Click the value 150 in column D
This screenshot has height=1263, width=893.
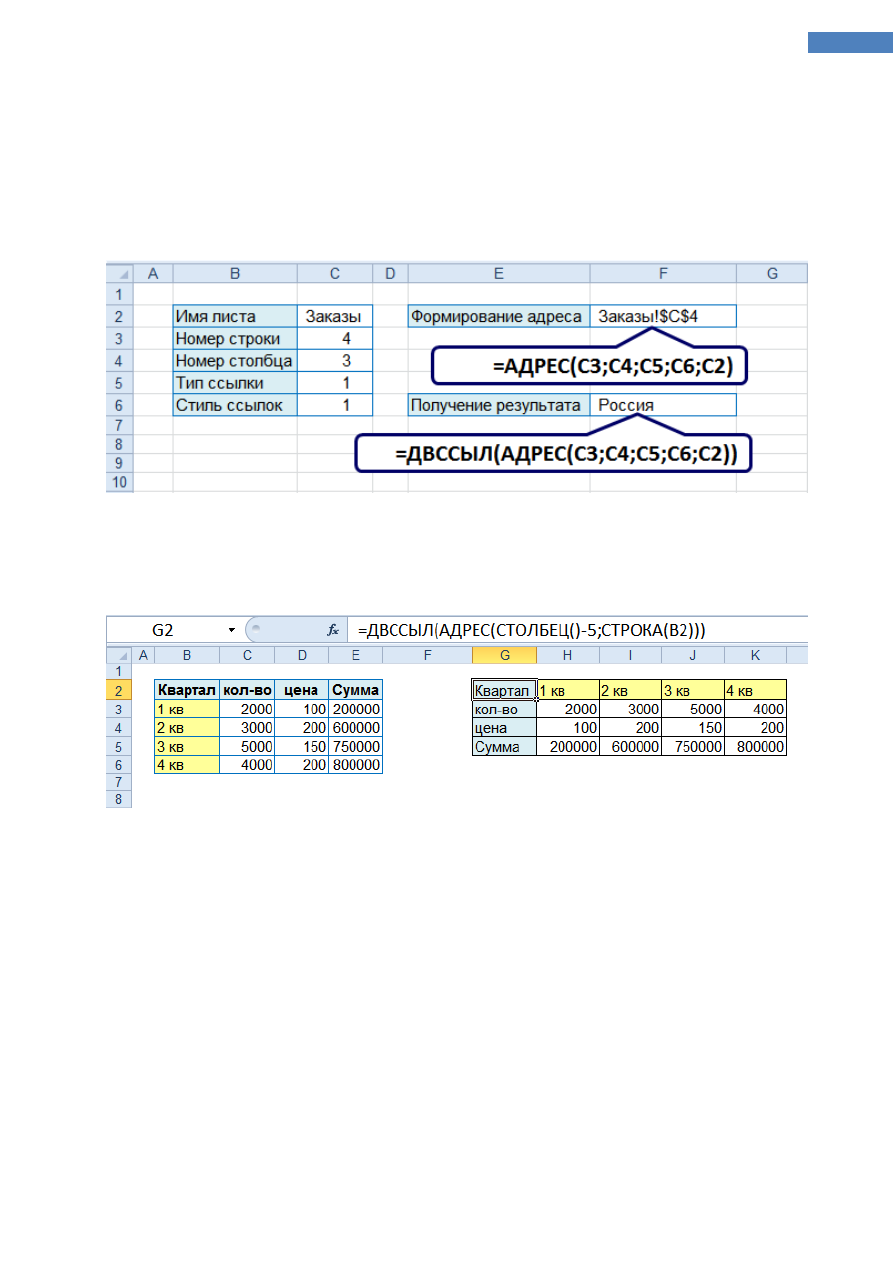coord(301,746)
